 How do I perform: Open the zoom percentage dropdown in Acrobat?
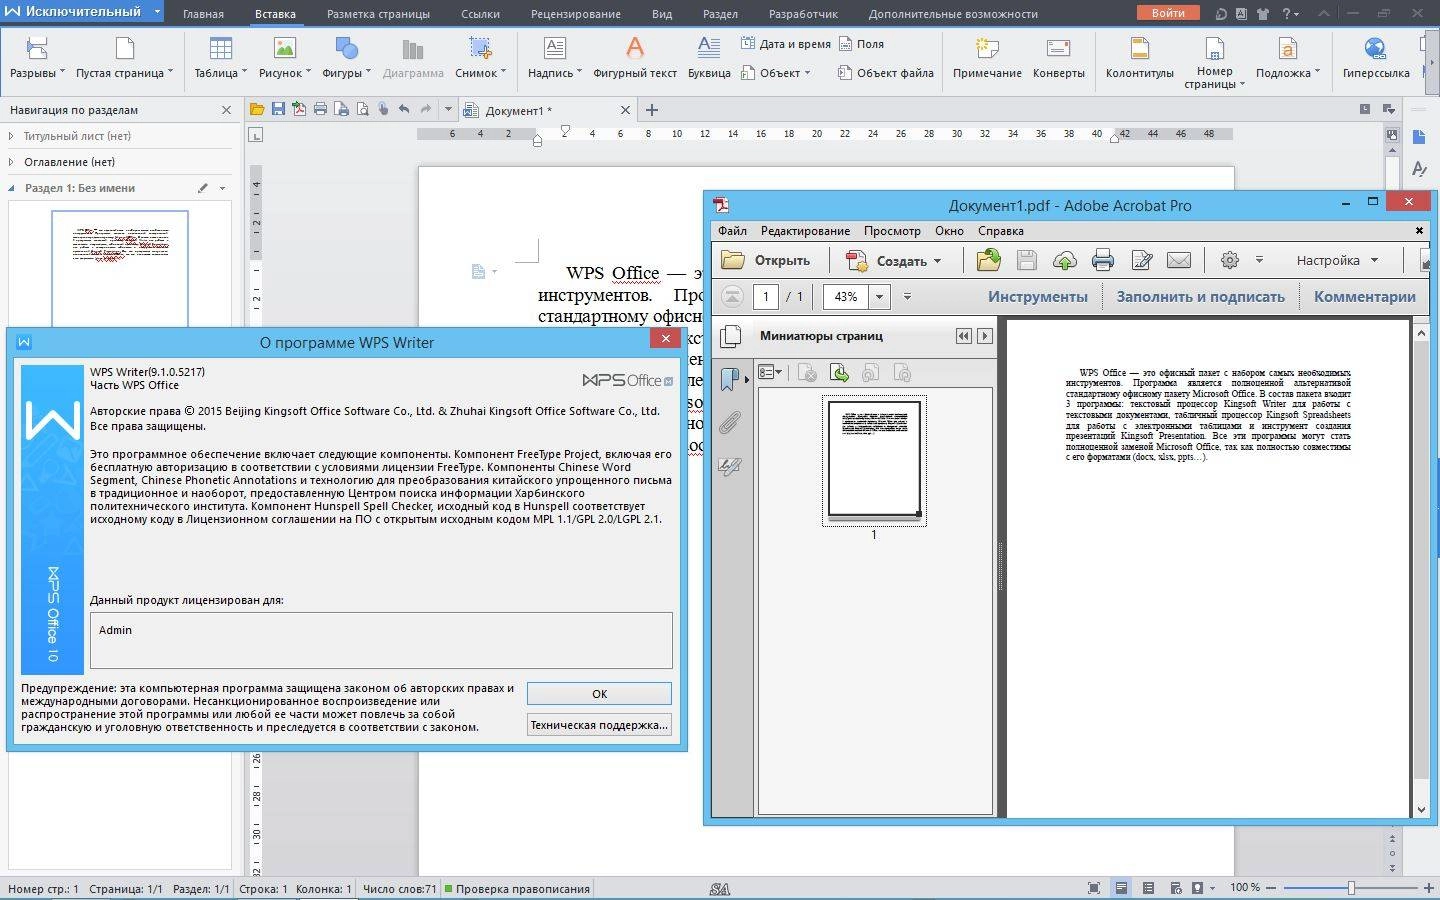(880, 296)
